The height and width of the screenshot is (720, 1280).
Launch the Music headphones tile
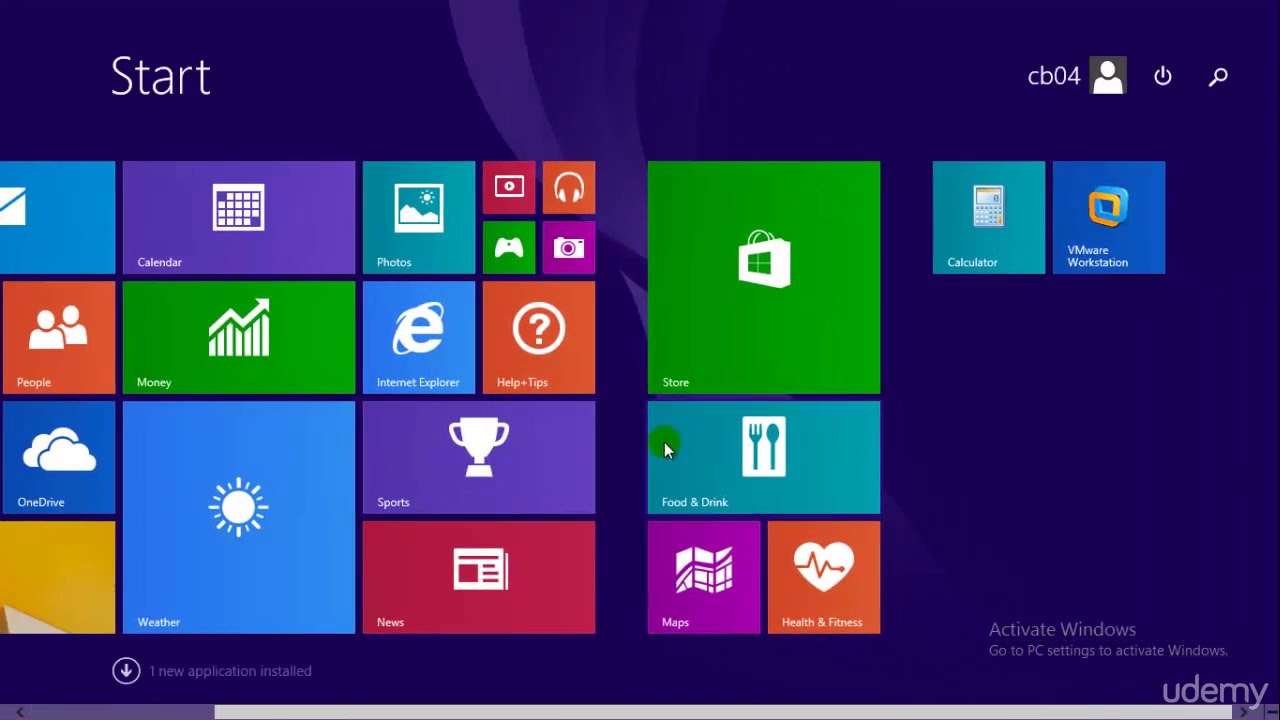click(569, 187)
